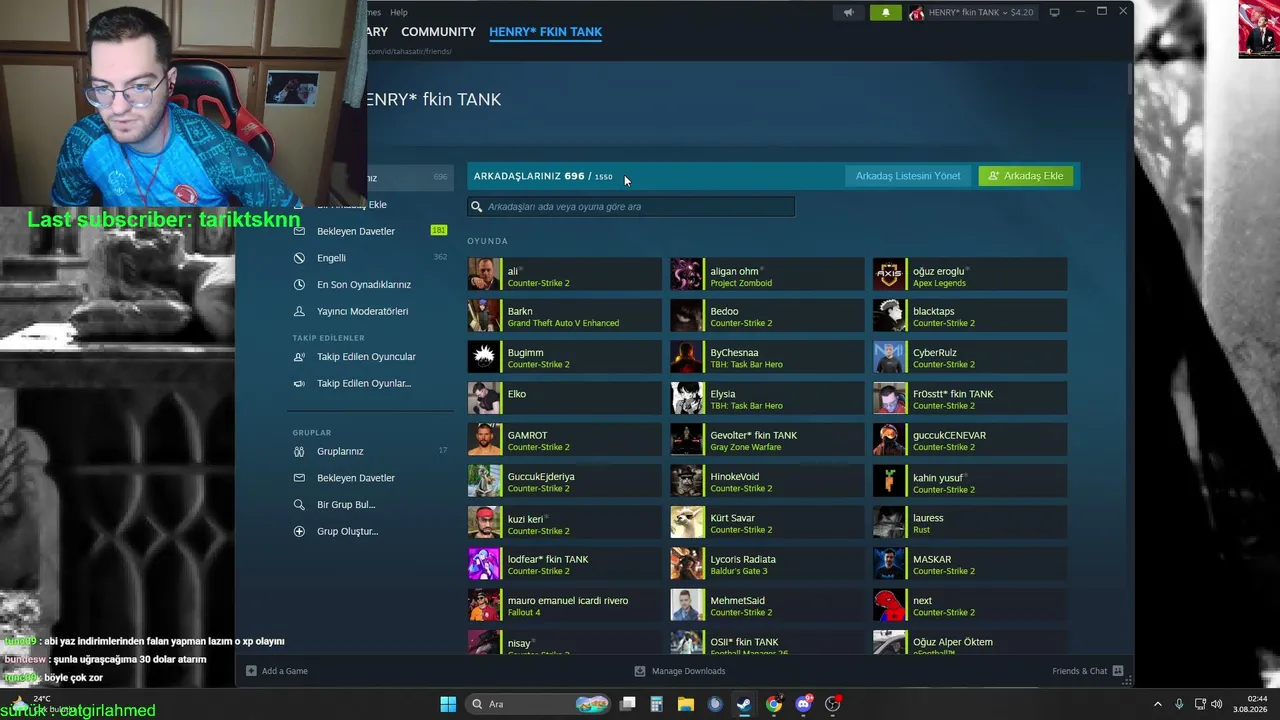Image resolution: width=1280 pixels, height=720 pixels.
Task: Open the Windows Start menu
Action: pos(448,704)
